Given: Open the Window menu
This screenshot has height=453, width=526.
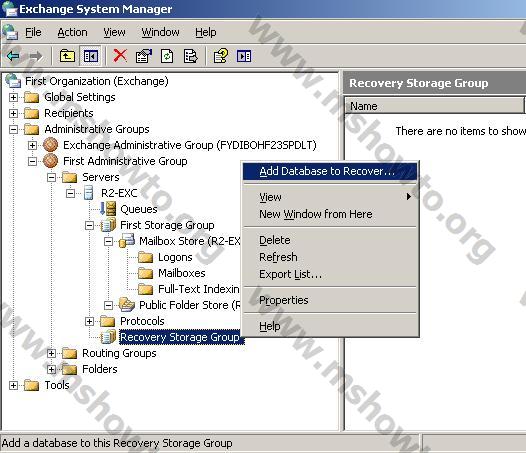Looking at the screenshot, I should click(160, 32).
